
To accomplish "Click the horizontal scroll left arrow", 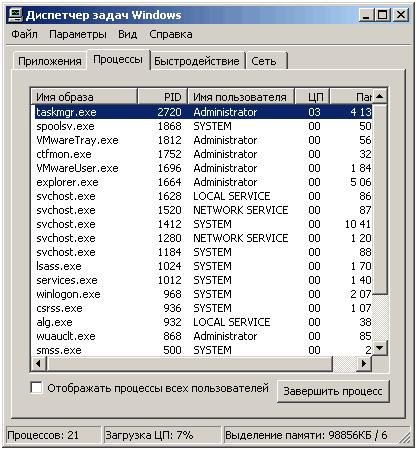I will 39,363.
